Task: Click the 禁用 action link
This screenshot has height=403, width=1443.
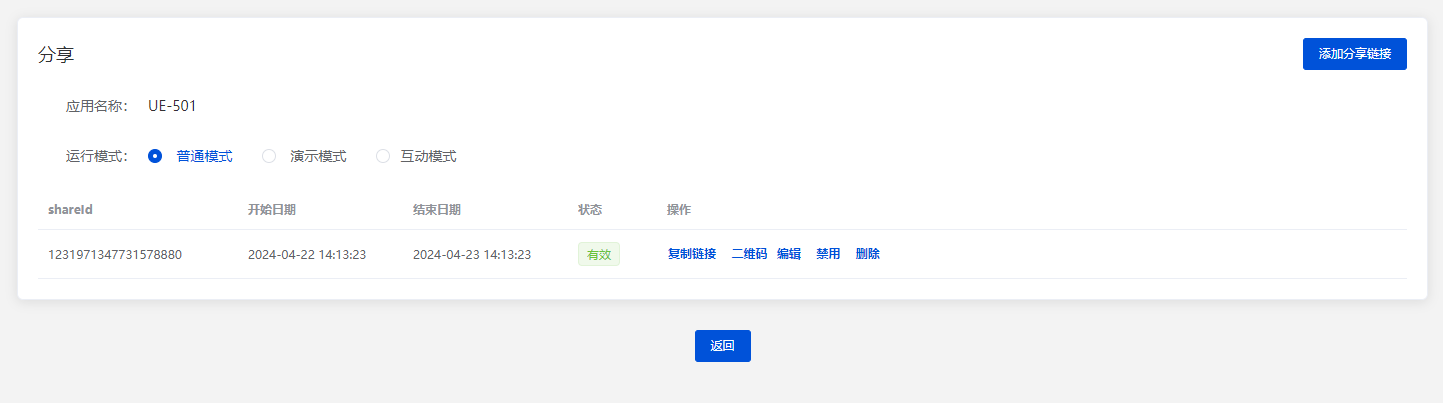Action: tap(828, 254)
